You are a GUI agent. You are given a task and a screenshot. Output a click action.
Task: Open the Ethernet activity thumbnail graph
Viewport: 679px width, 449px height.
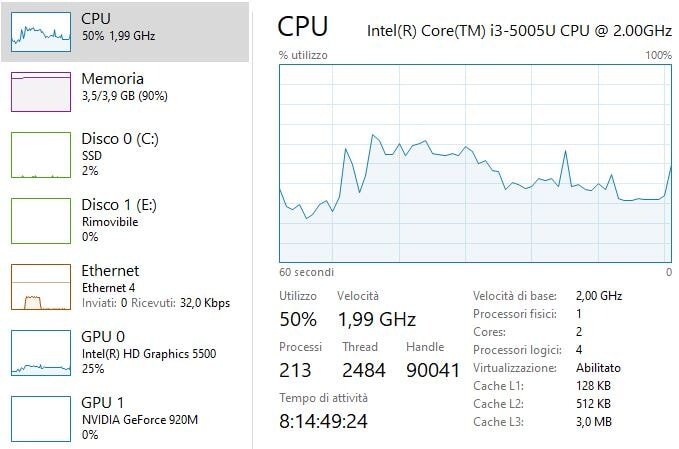[40, 287]
